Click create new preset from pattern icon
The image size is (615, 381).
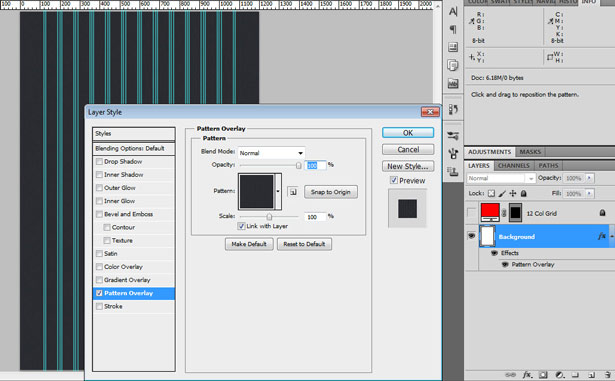pyautogui.click(x=293, y=192)
